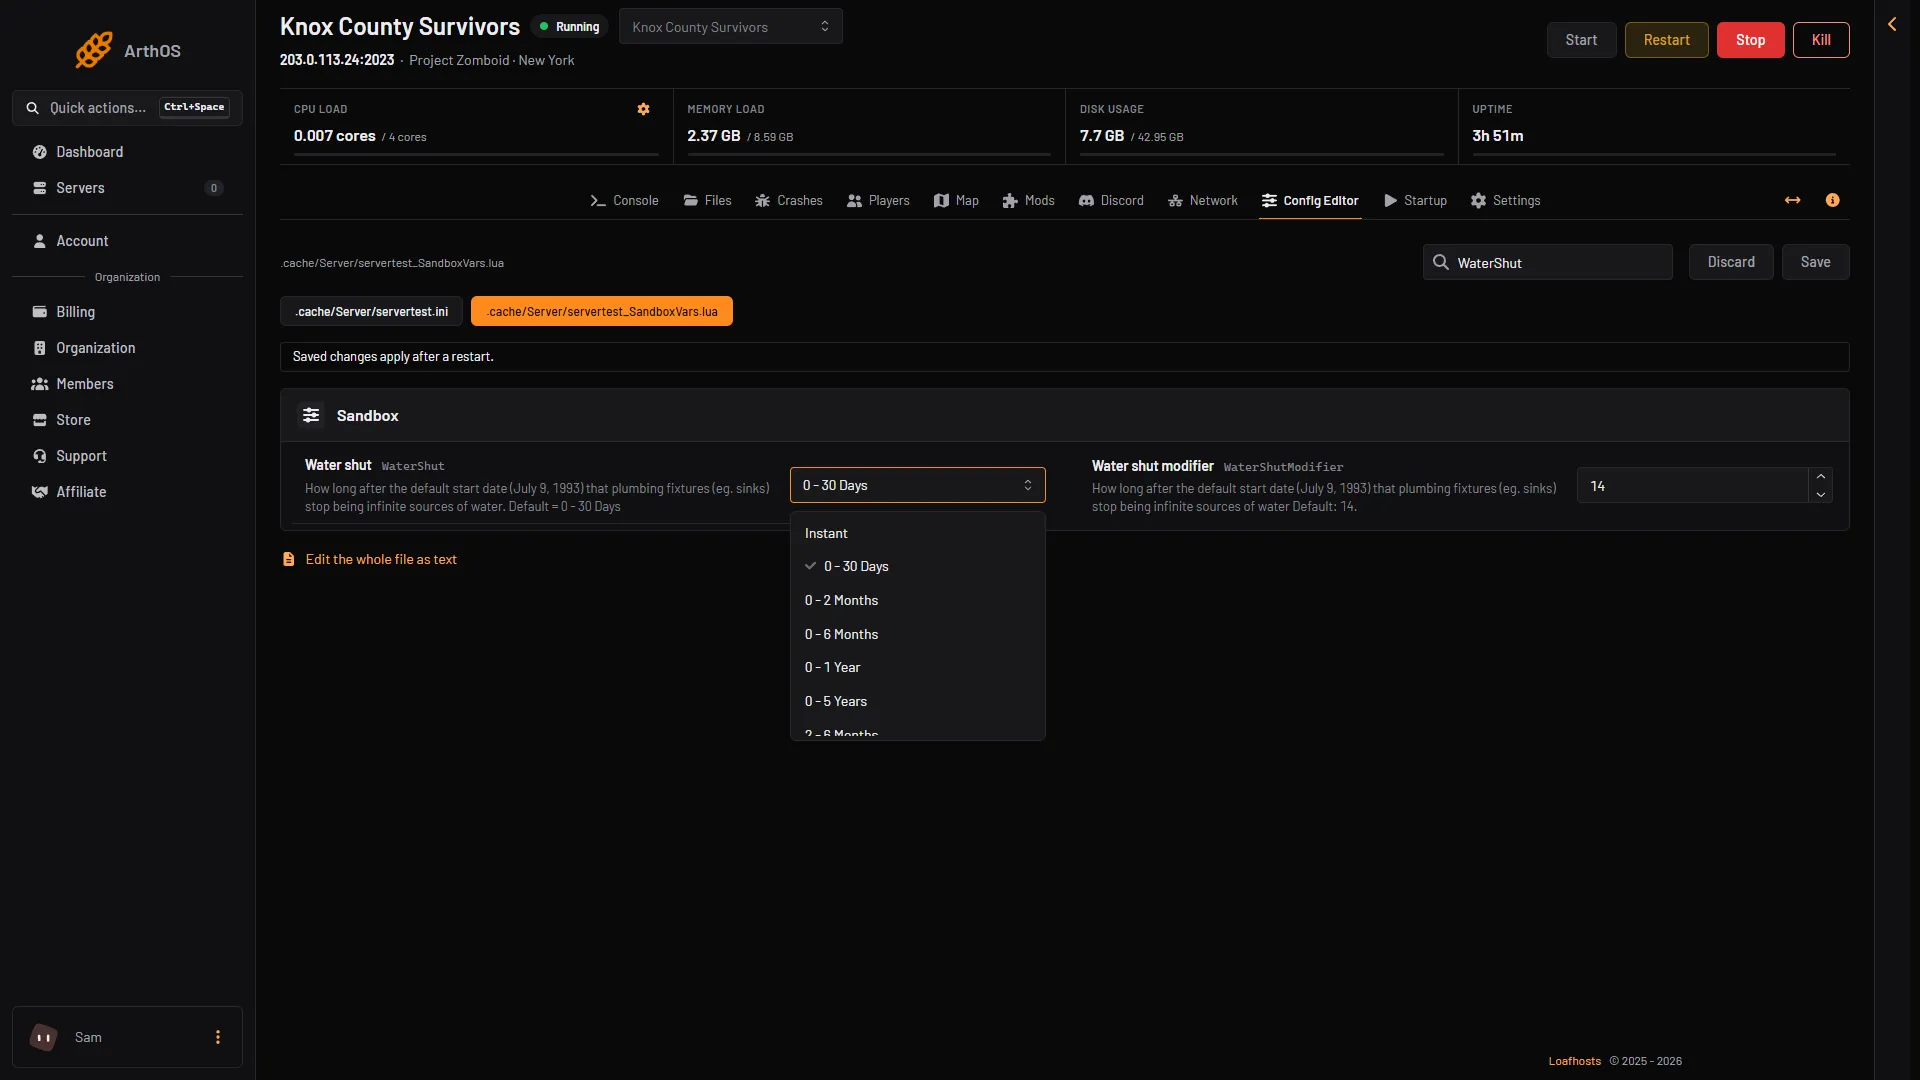
Task: Click the red Stop button
Action: [x=1750, y=40]
